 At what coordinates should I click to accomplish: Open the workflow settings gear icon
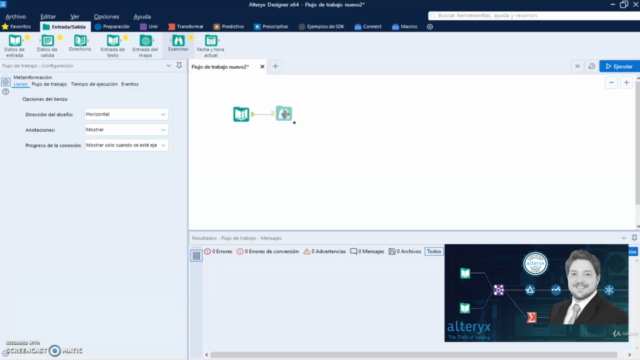coord(6,82)
